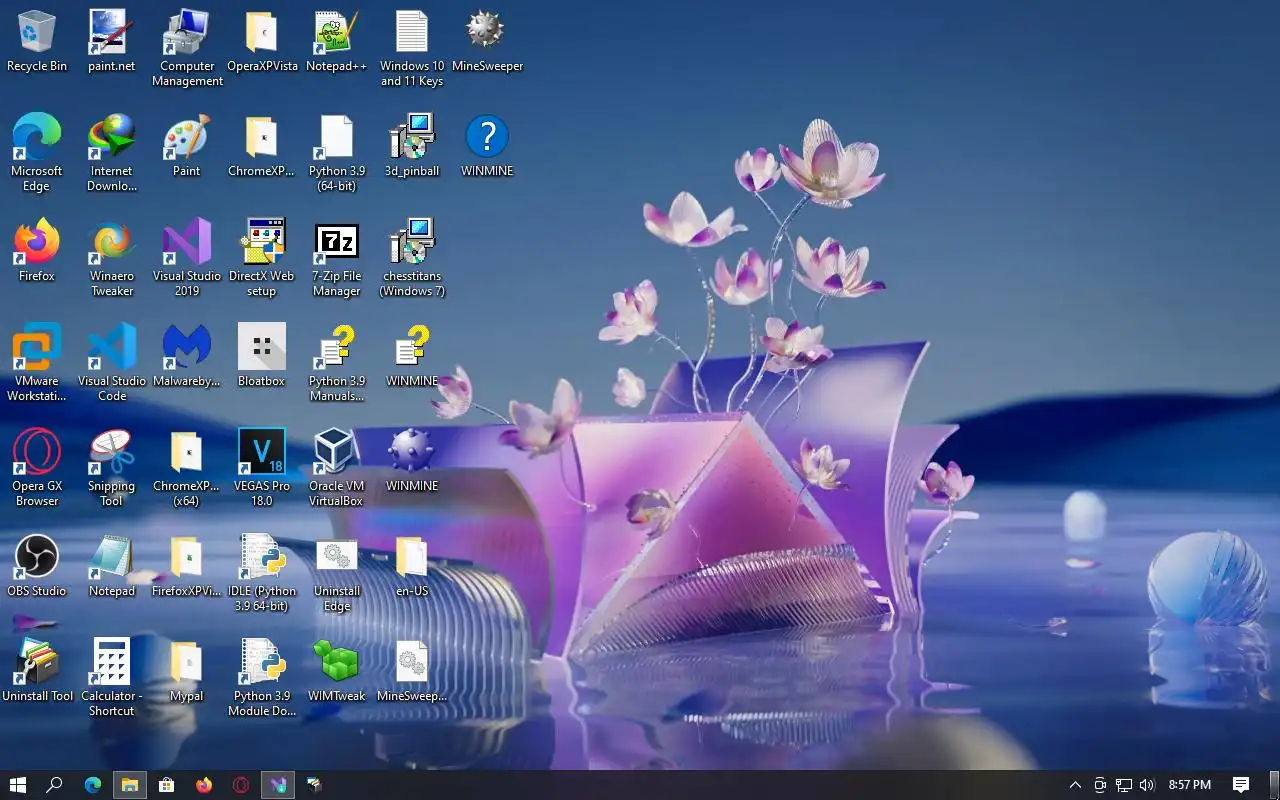Select the Mypal folder

click(x=187, y=671)
